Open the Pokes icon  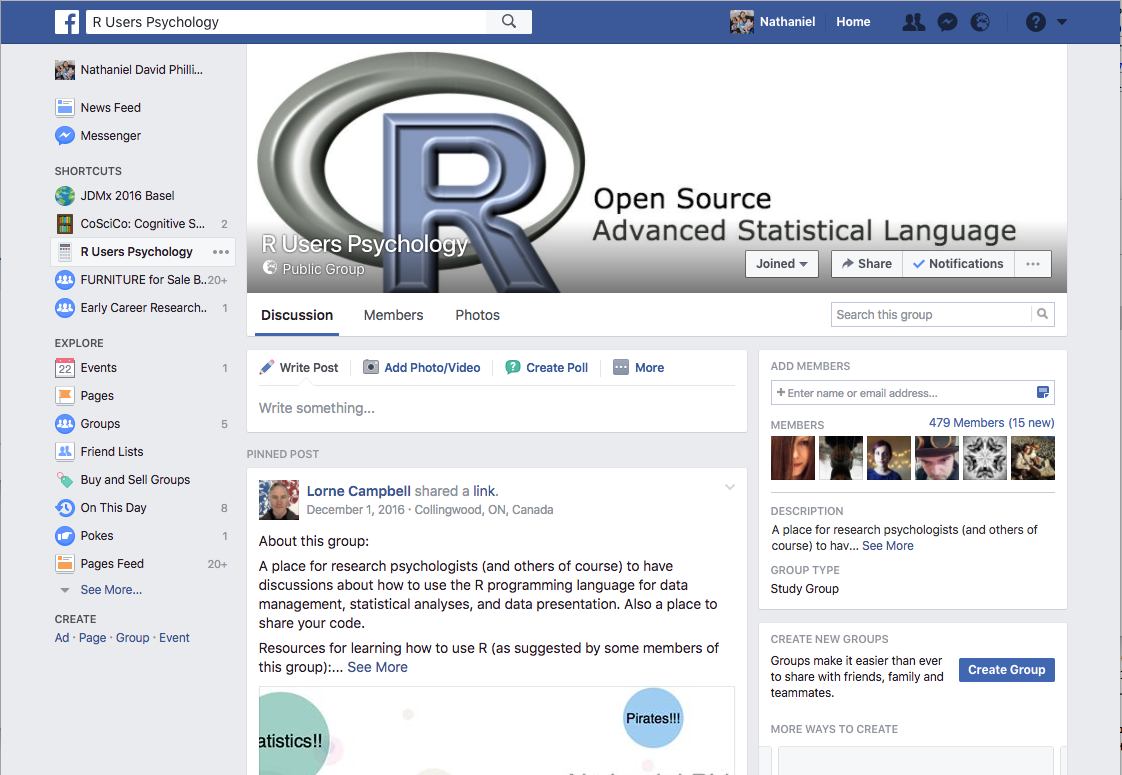tap(65, 535)
